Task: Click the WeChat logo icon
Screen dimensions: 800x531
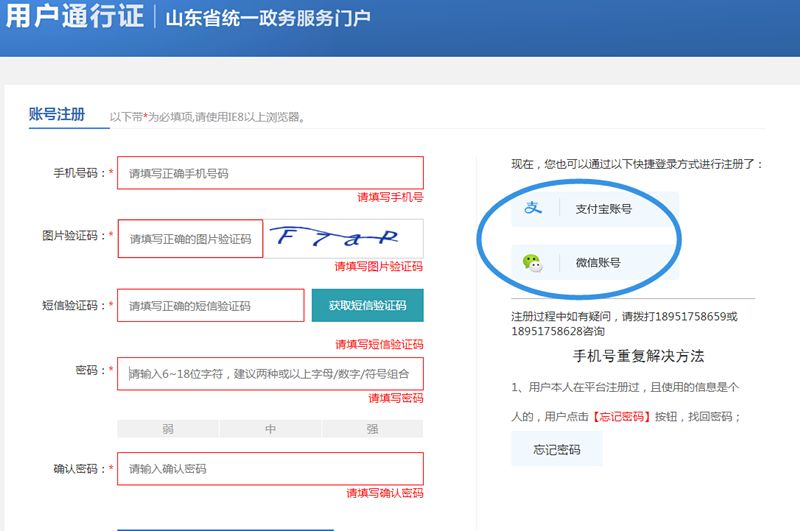Action: [x=533, y=263]
